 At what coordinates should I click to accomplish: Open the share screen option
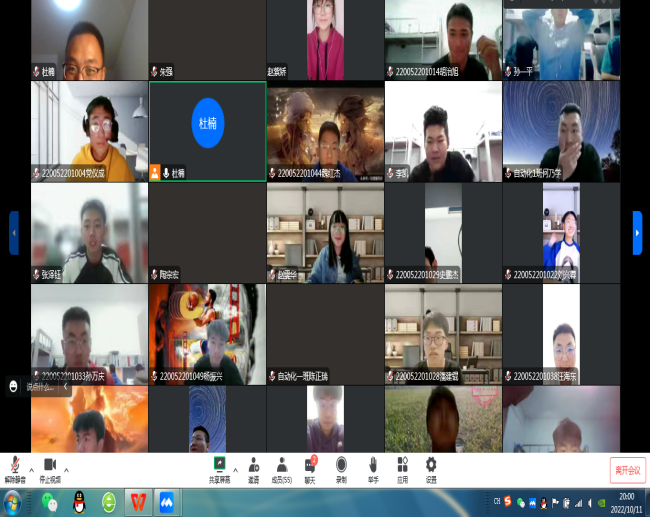[x=219, y=466]
